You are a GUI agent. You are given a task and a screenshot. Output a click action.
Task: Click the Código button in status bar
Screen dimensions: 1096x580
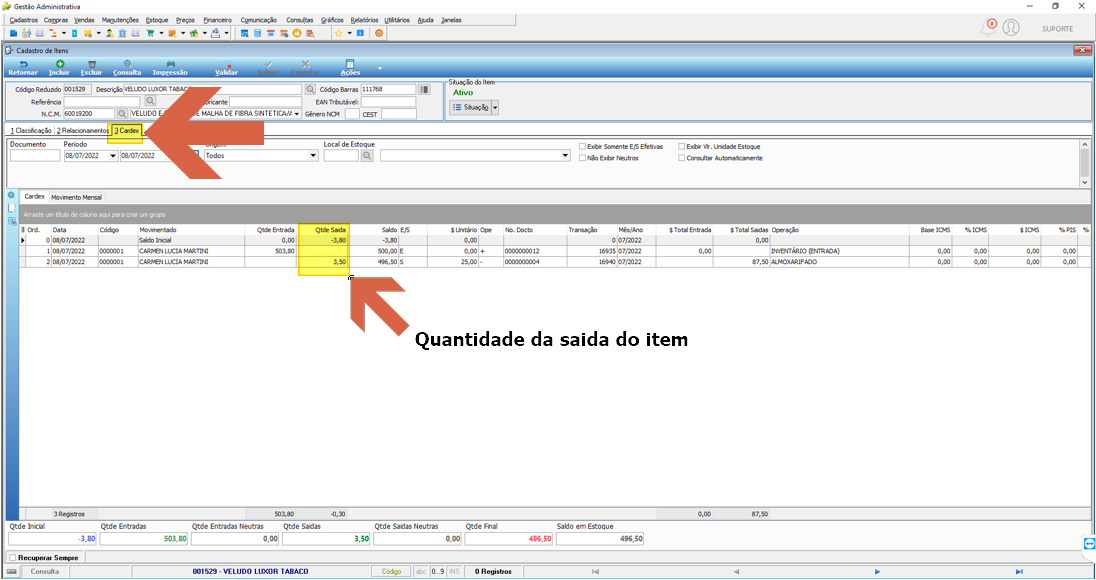[391, 572]
